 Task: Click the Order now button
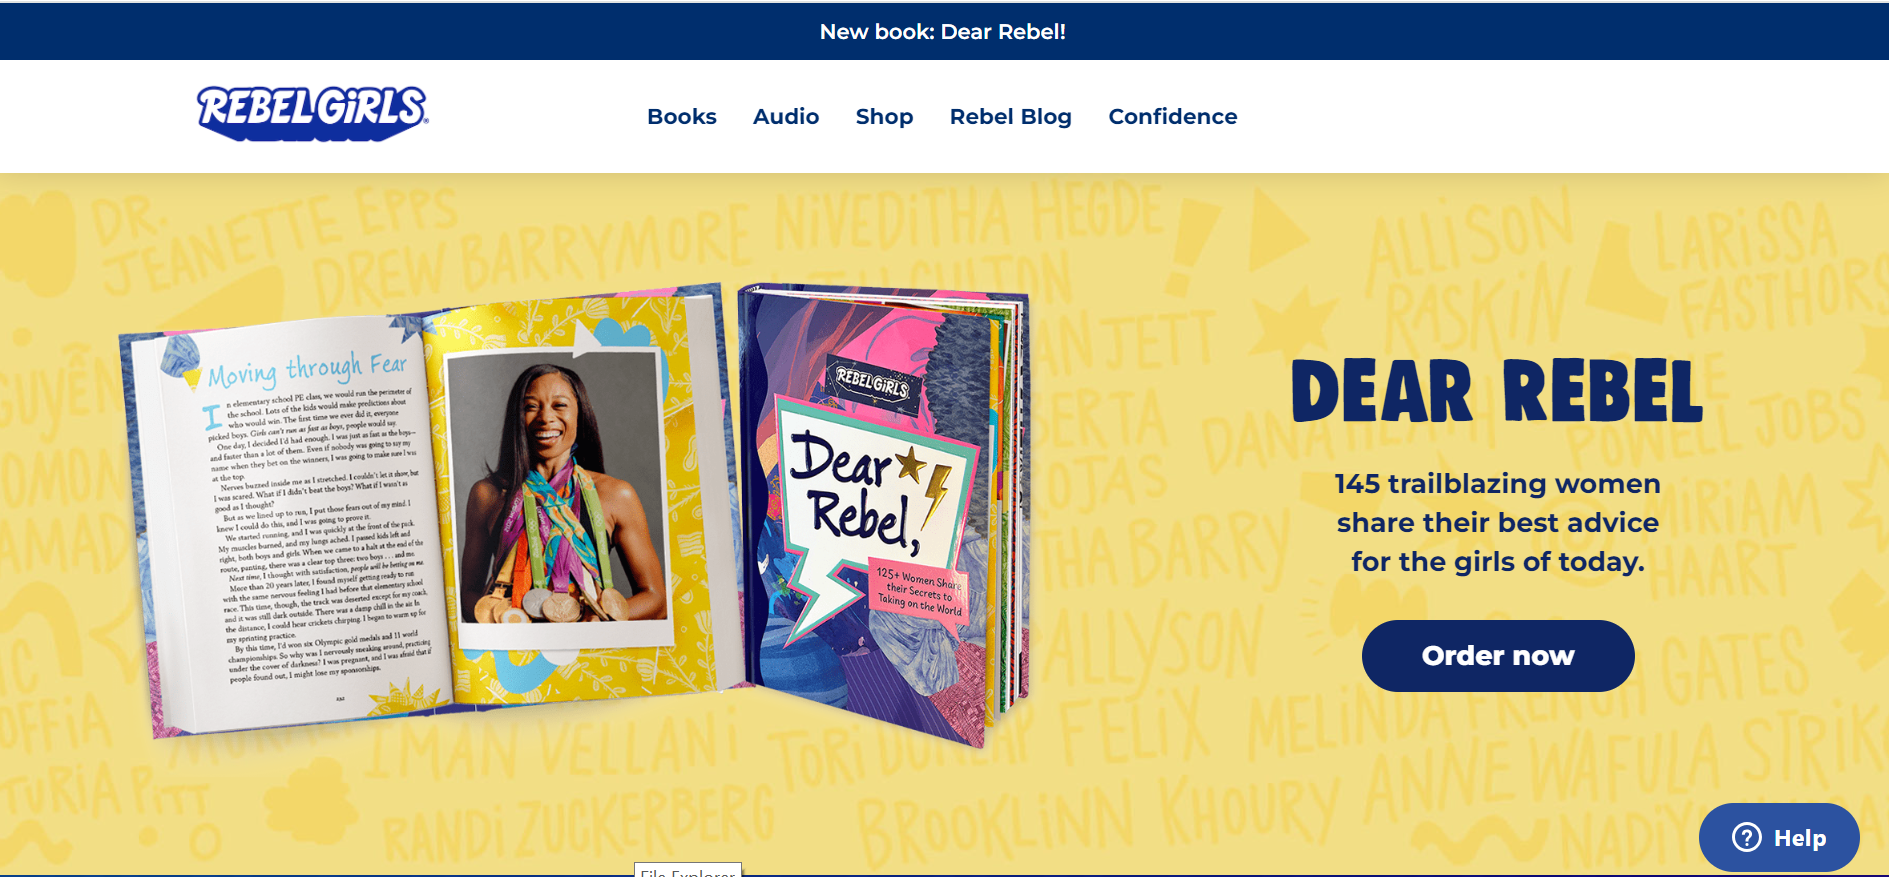click(x=1498, y=656)
